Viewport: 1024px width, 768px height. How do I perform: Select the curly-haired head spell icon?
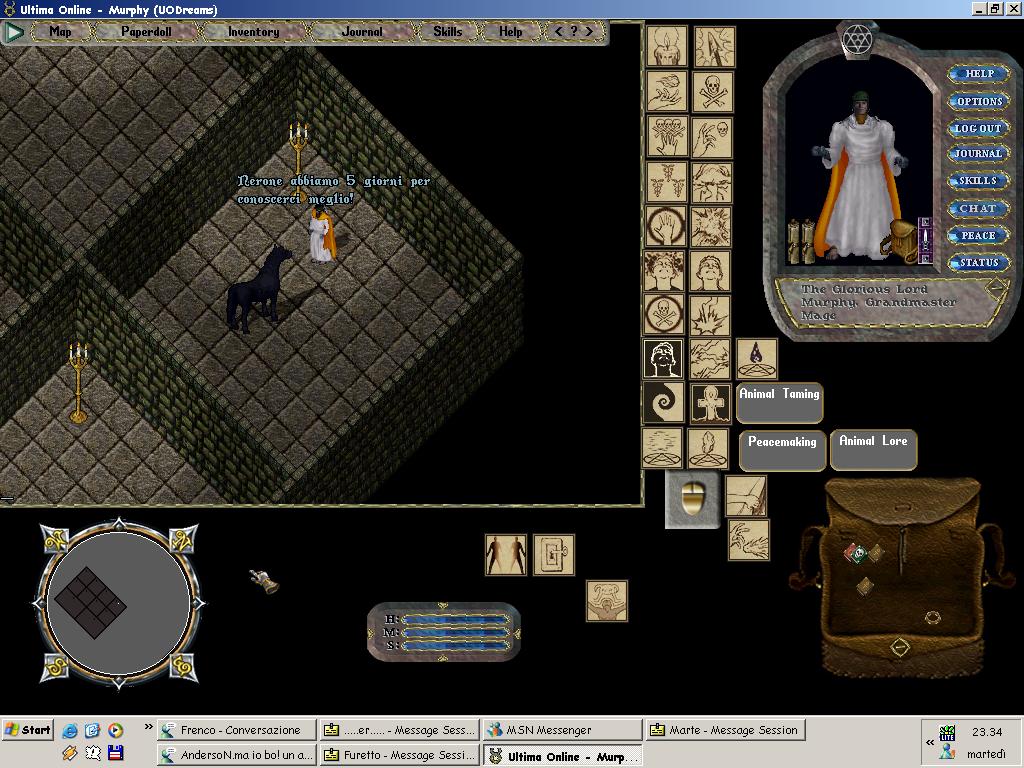(664, 270)
